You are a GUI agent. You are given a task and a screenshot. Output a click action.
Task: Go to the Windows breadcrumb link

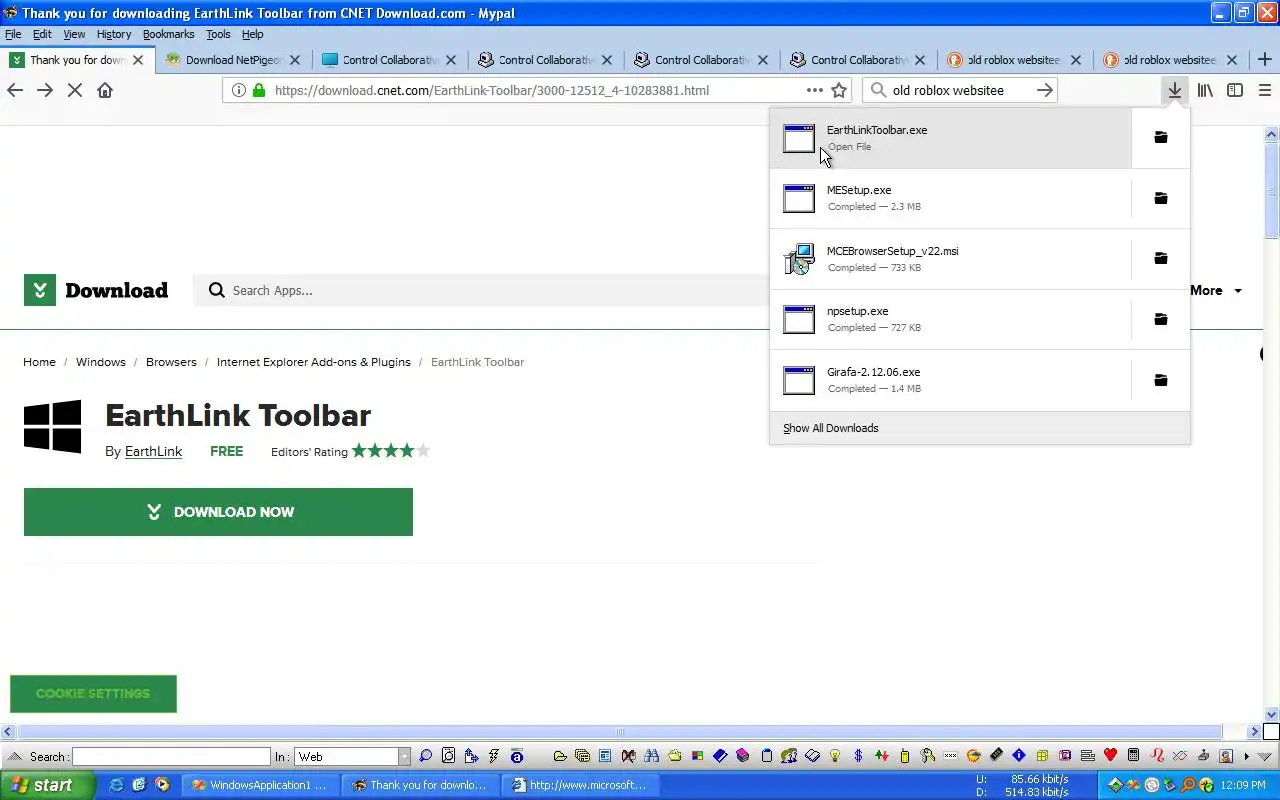click(101, 362)
